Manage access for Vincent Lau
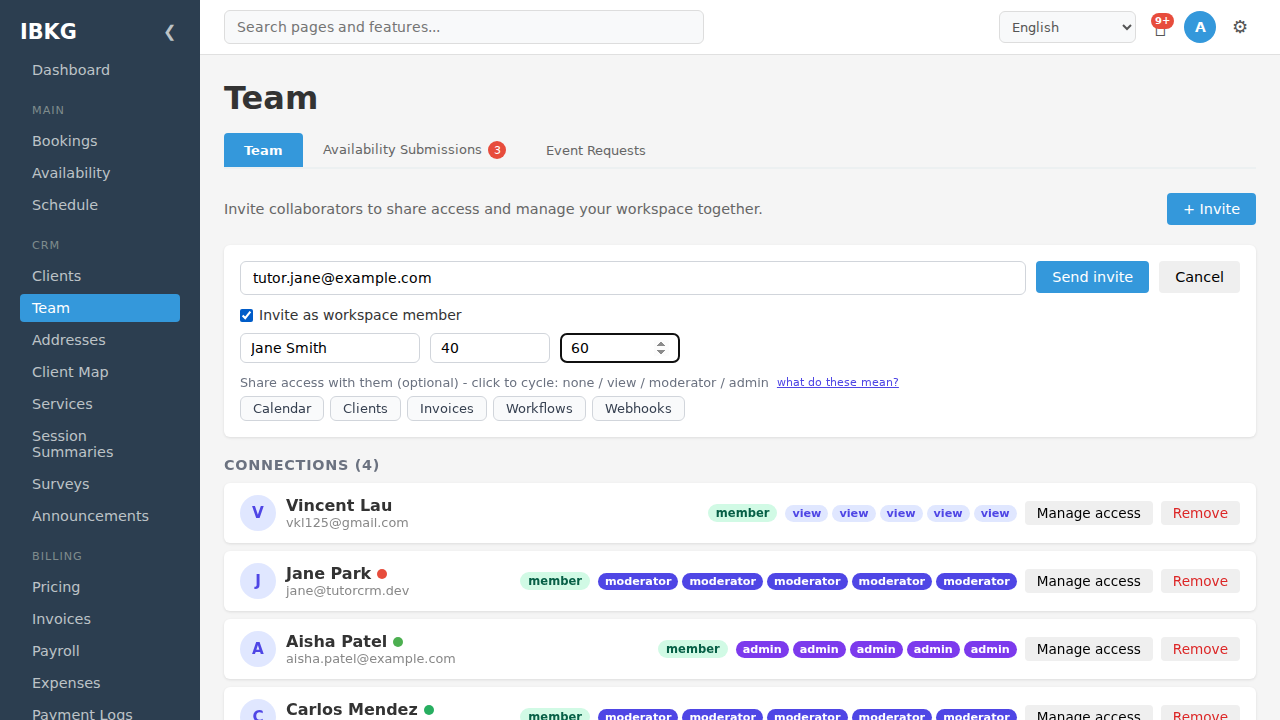The width and height of the screenshot is (1280, 720). coord(1089,513)
